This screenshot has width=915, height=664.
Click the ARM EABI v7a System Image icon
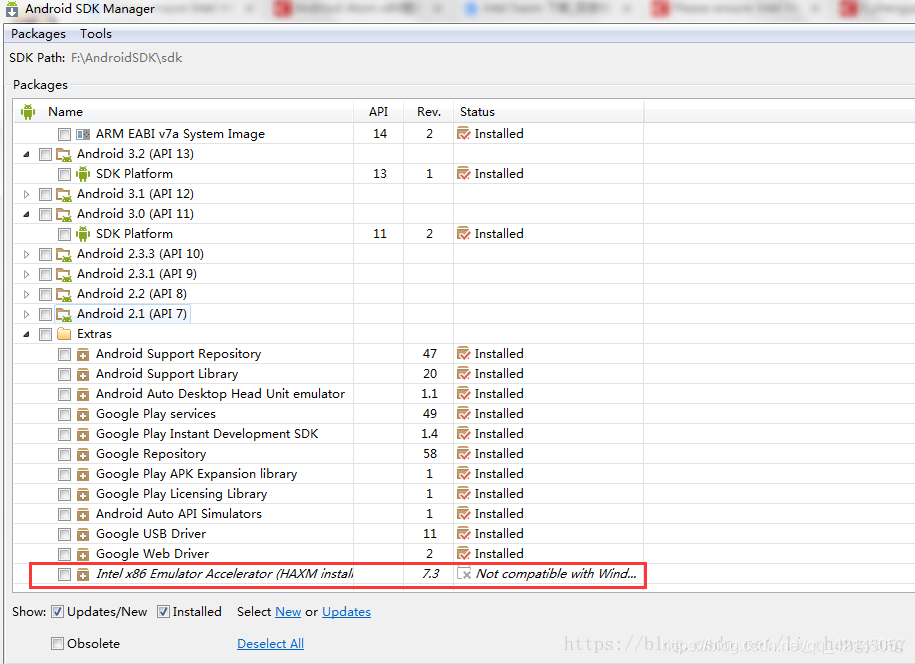point(81,133)
